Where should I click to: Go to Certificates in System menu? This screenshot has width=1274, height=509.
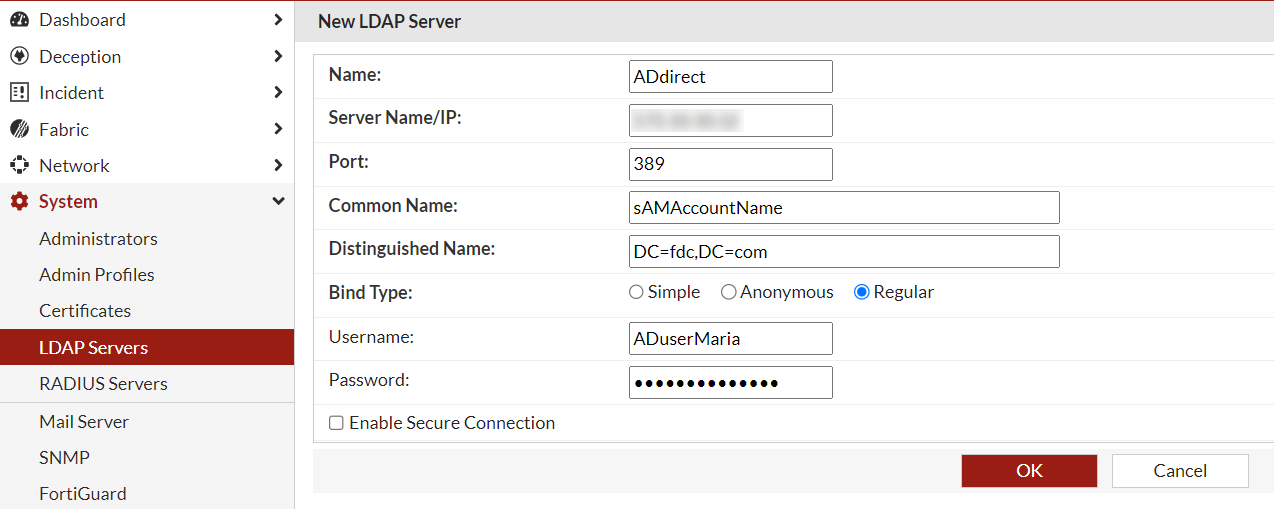click(85, 311)
